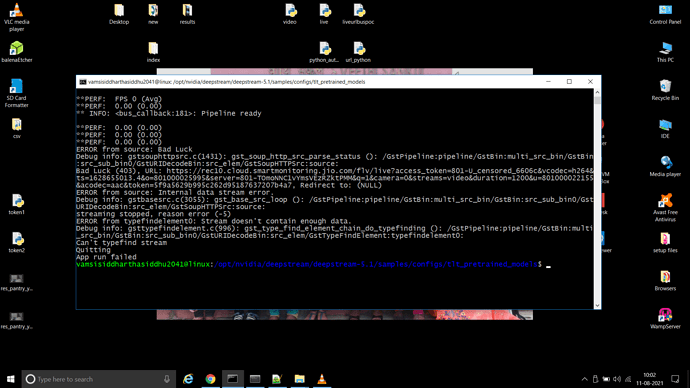Image resolution: width=690 pixels, height=388 pixels.
Task: Open File Explorer from taskbar
Action: click(x=299, y=379)
